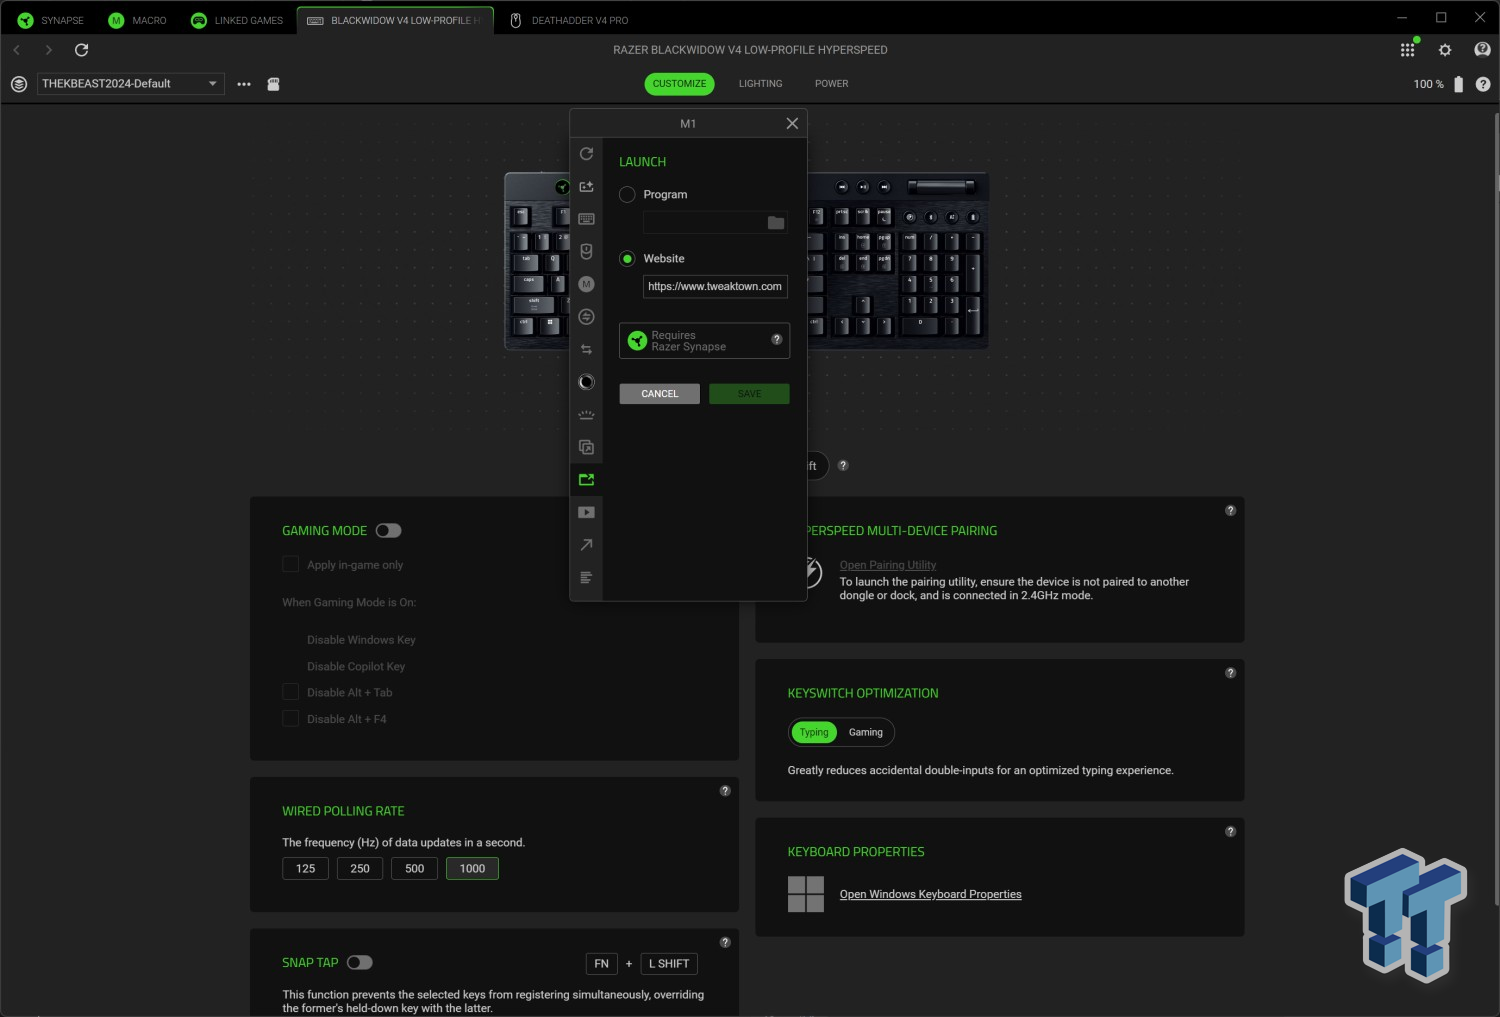Select the switch profile arrows icon in sidebar

586,349
